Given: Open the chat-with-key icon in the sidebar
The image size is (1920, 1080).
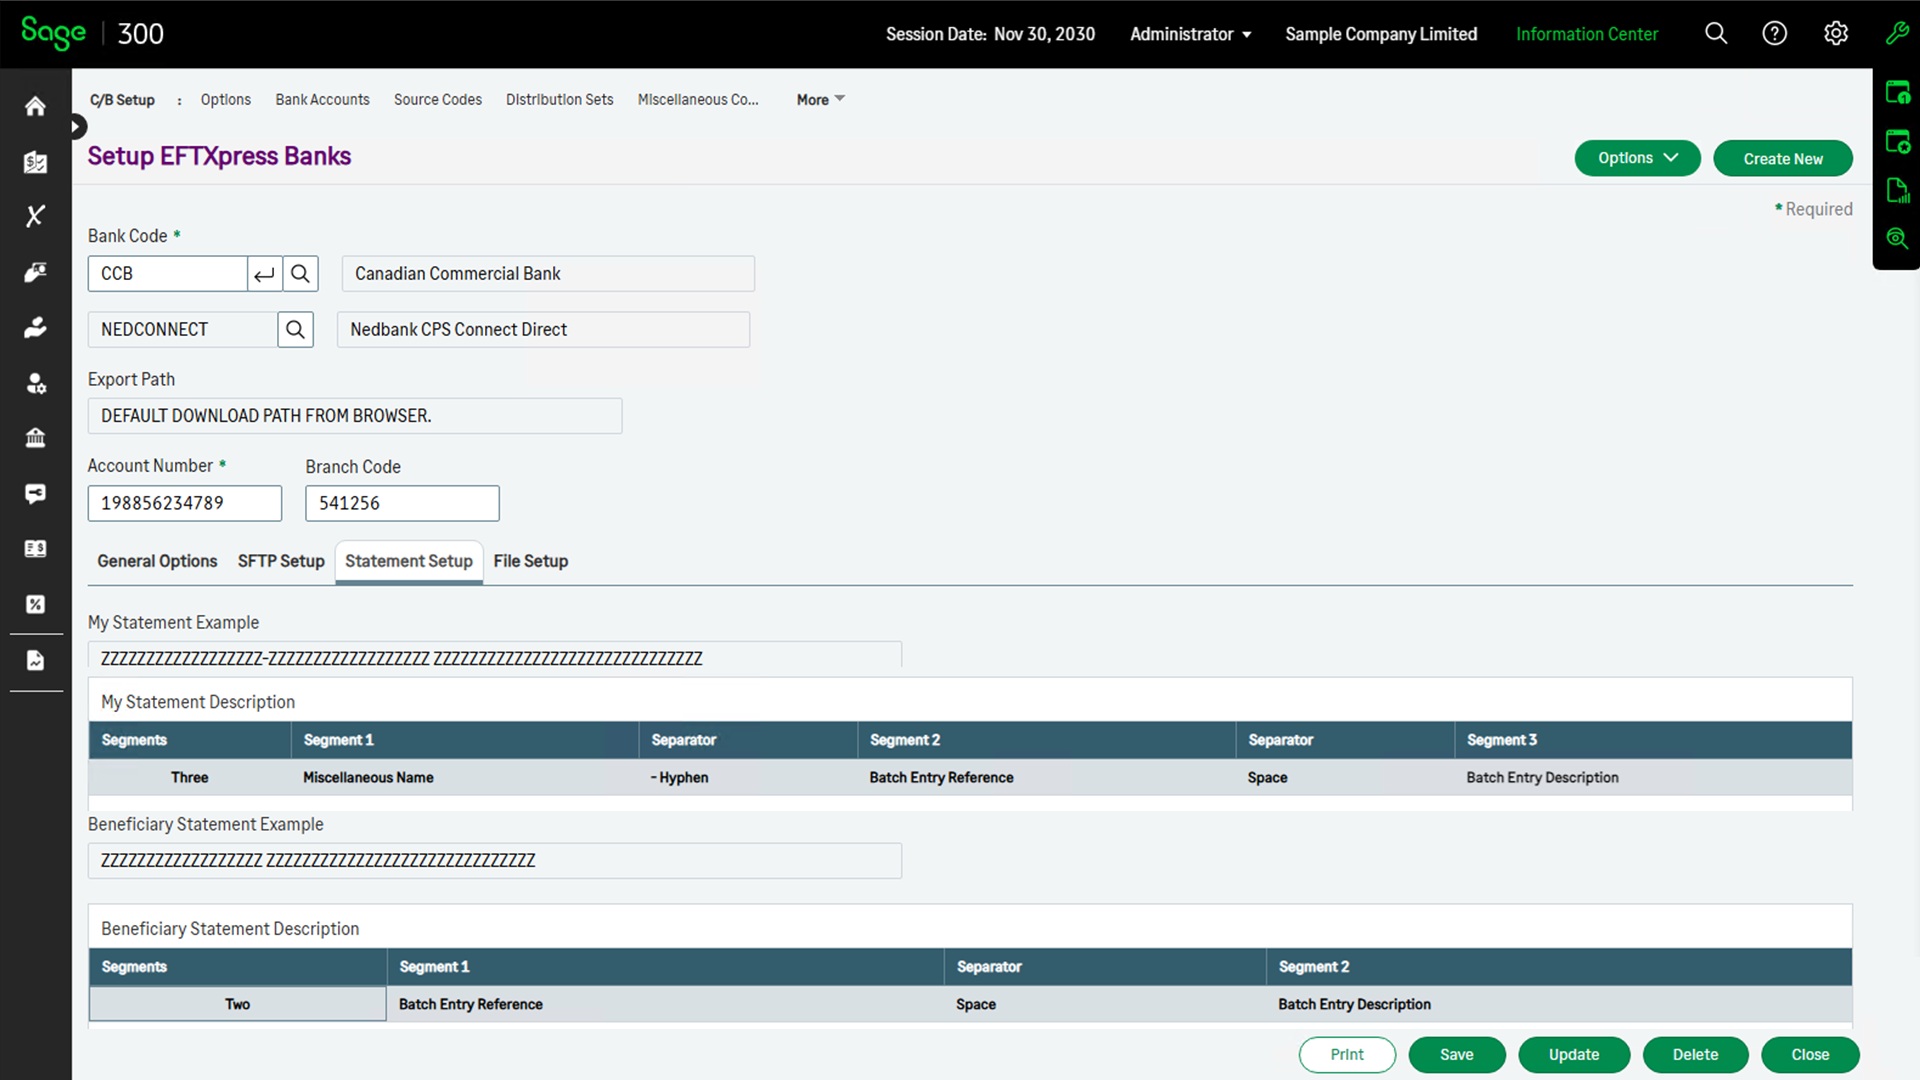Looking at the screenshot, I should (35, 493).
